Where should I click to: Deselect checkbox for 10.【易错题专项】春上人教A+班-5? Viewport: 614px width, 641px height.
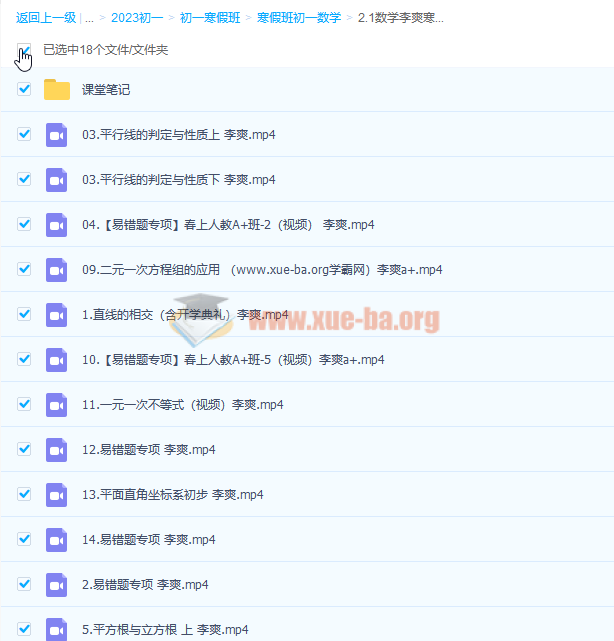coord(24,360)
